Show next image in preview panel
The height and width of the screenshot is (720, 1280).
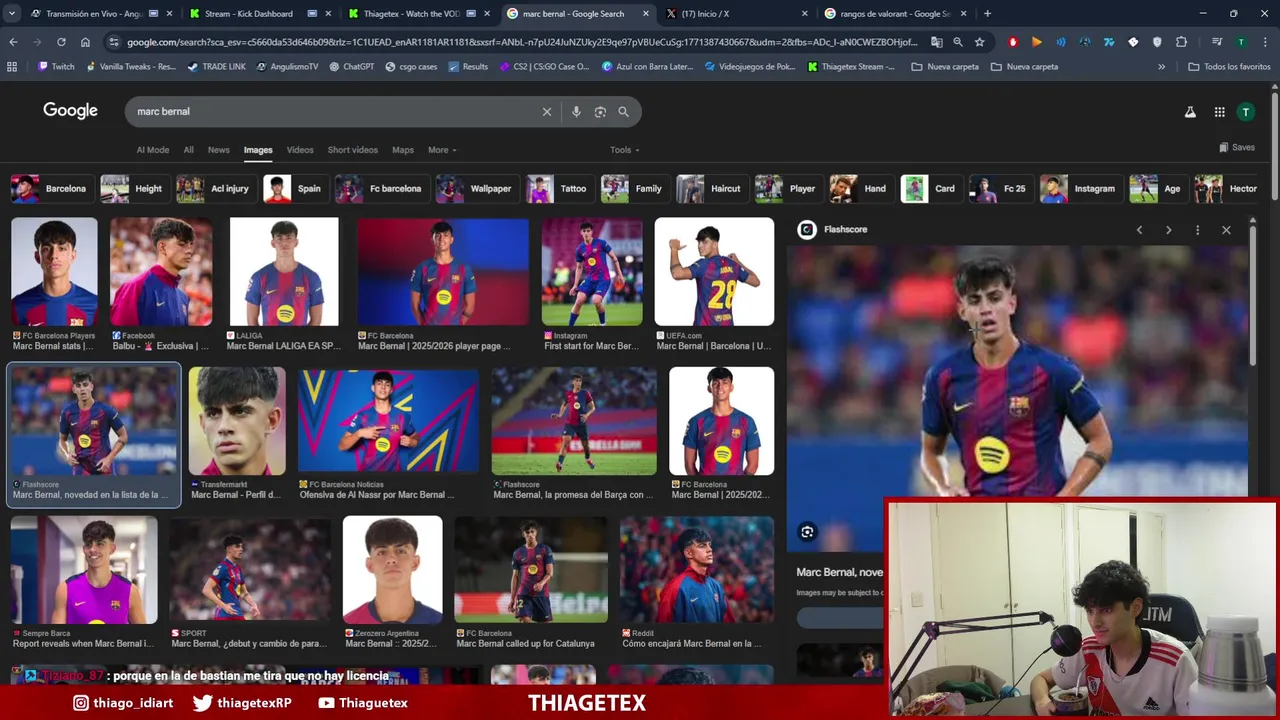(x=1168, y=230)
